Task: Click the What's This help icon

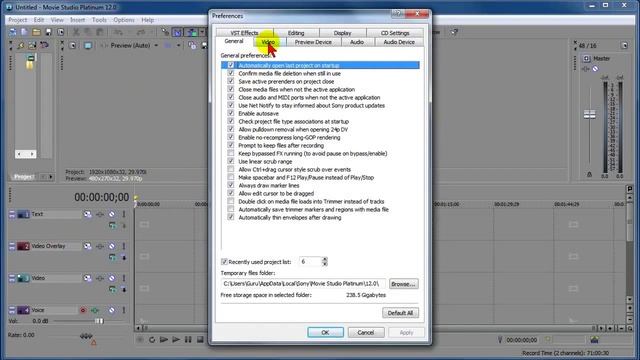Action: pos(454,32)
